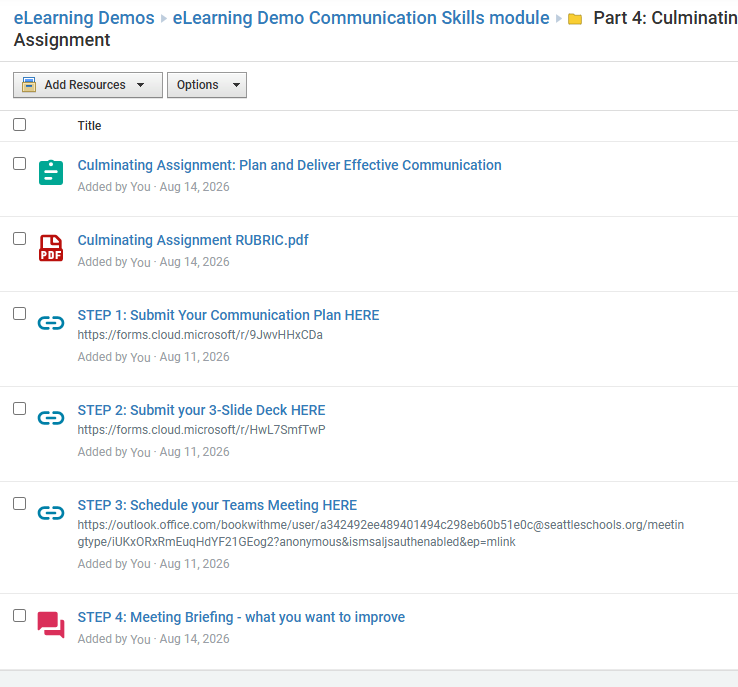Click the green assignment icon for Culminating Assignment
Image resolution: width=738 pixels, height=687 pixels.
pyautogui.click(x=51, y=173)
